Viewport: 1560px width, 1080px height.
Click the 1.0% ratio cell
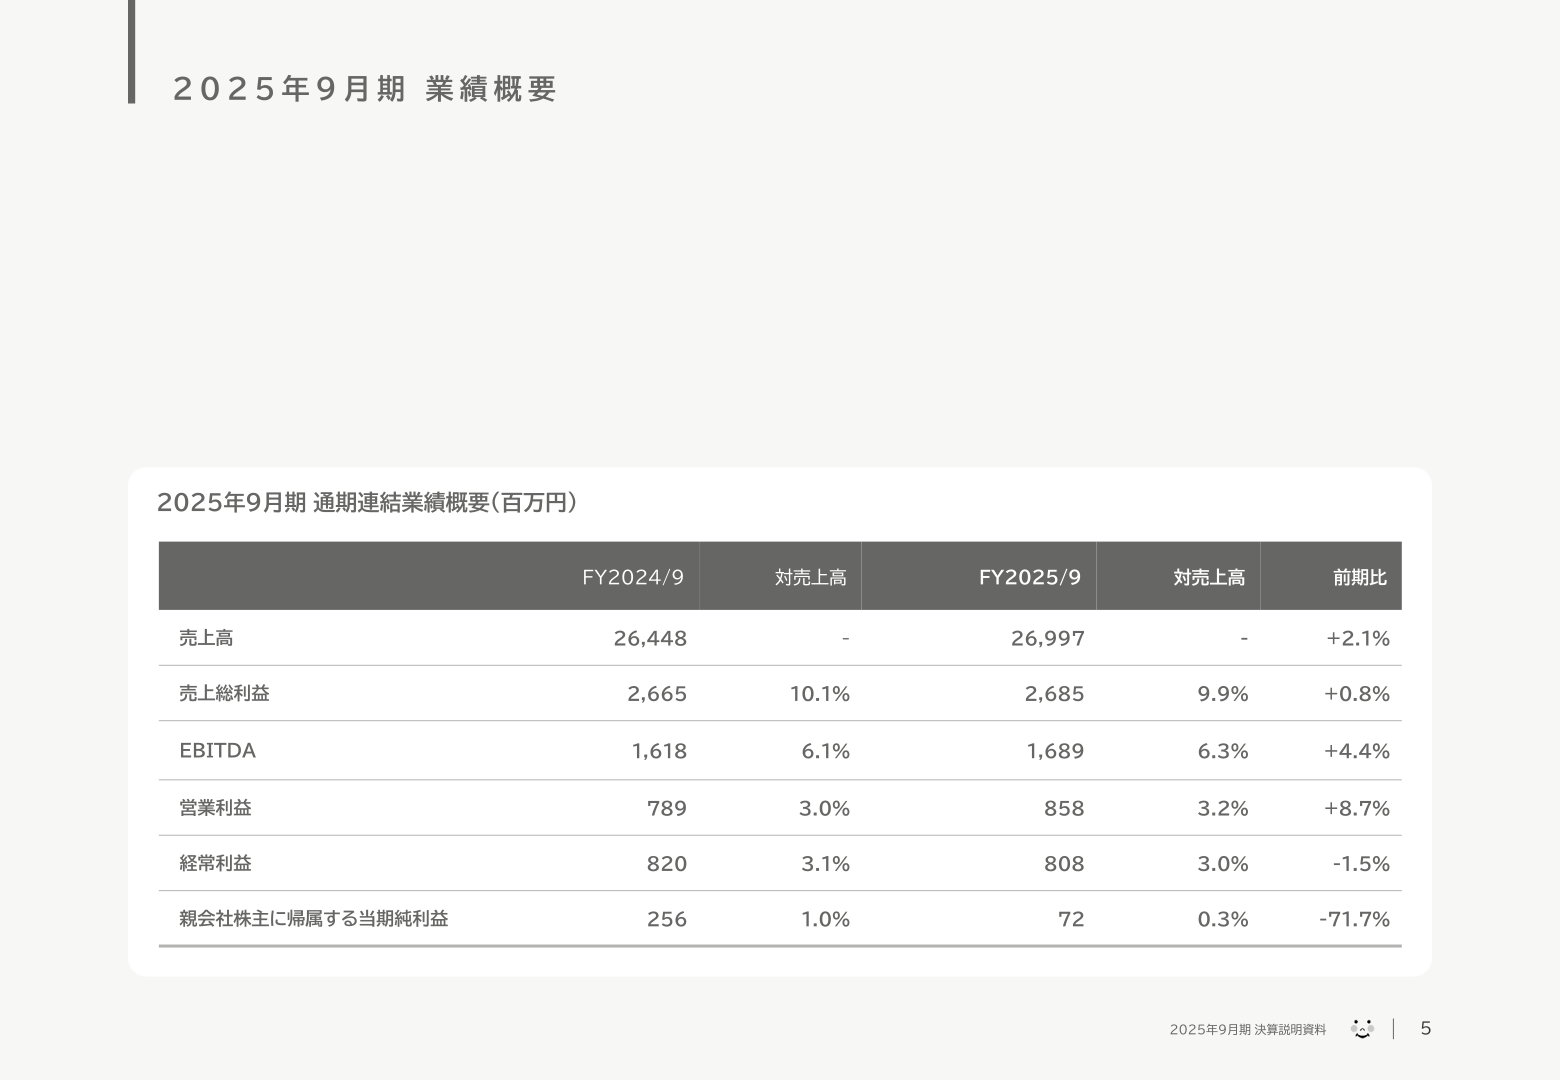point(826,919)
